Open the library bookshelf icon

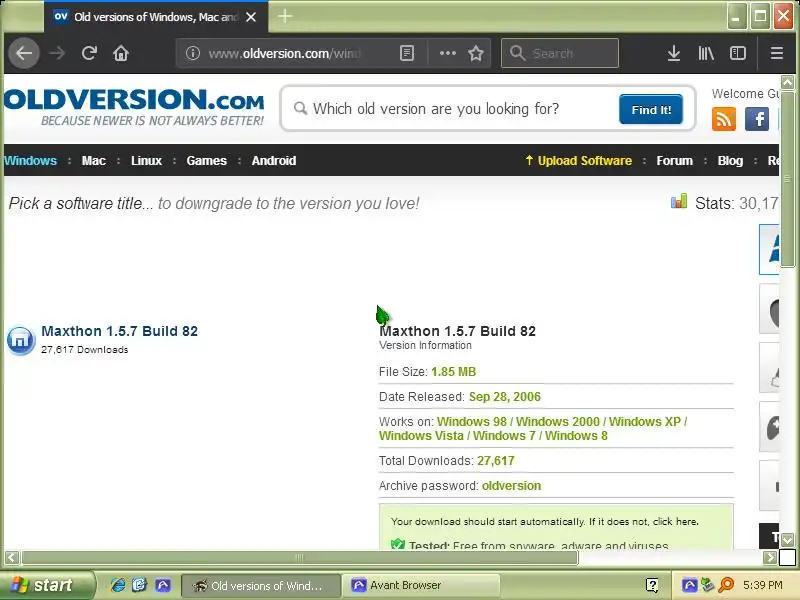tap(706, 53)
